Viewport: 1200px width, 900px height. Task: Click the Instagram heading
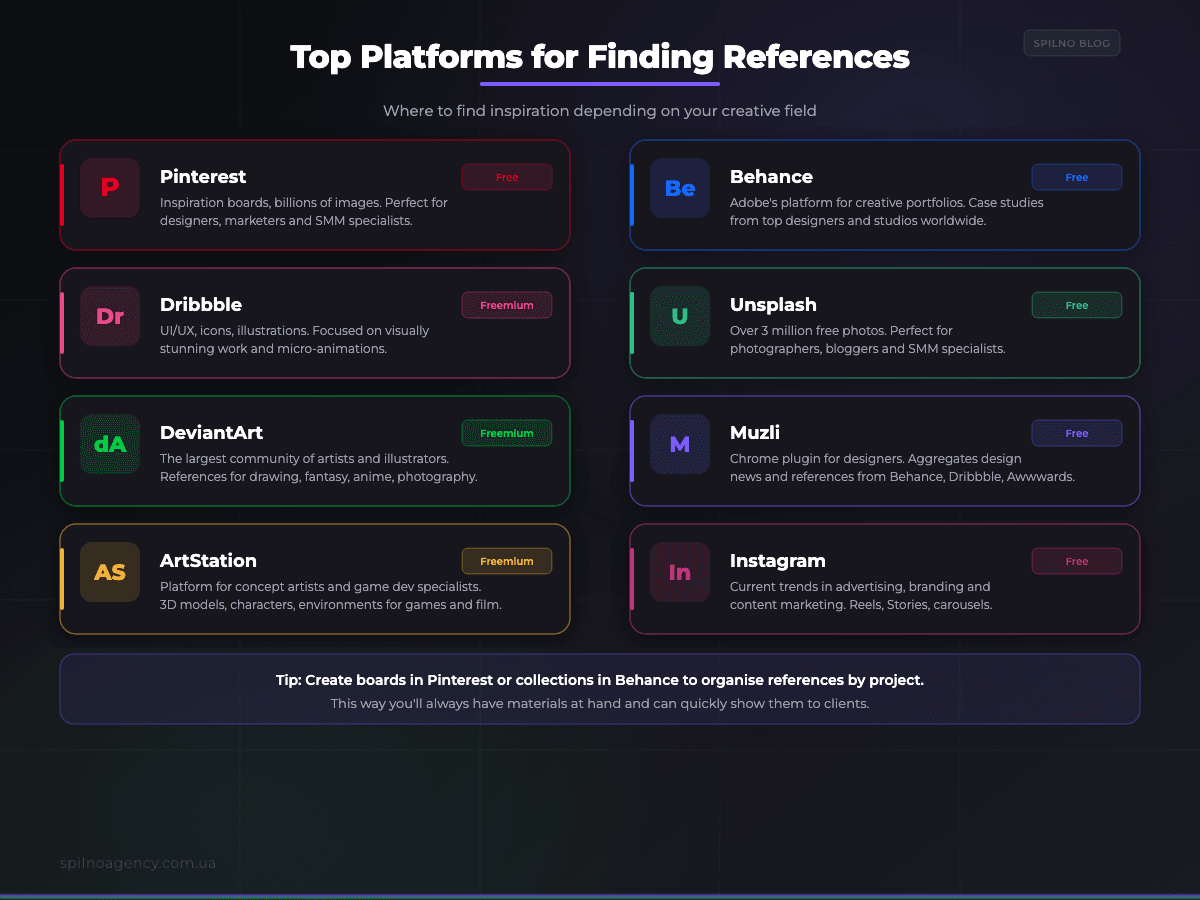point(778,561)
